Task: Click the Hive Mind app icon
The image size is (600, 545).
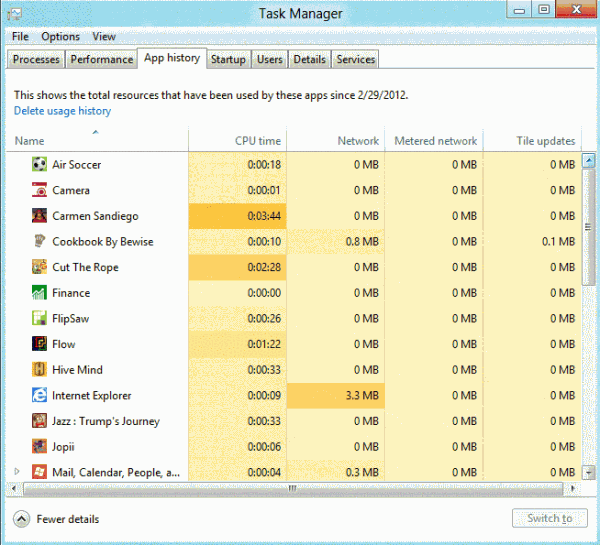Action: click(x=39, y=370)
